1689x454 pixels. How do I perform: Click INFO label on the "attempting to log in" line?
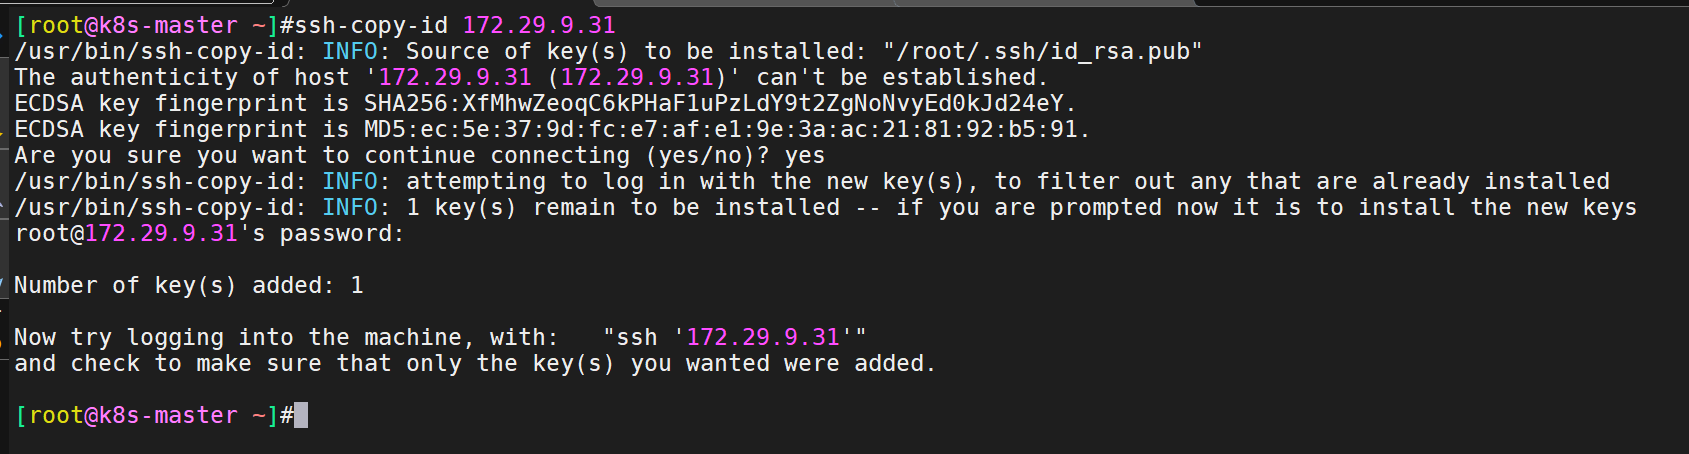pyautogui.click(x=350, y=181)
